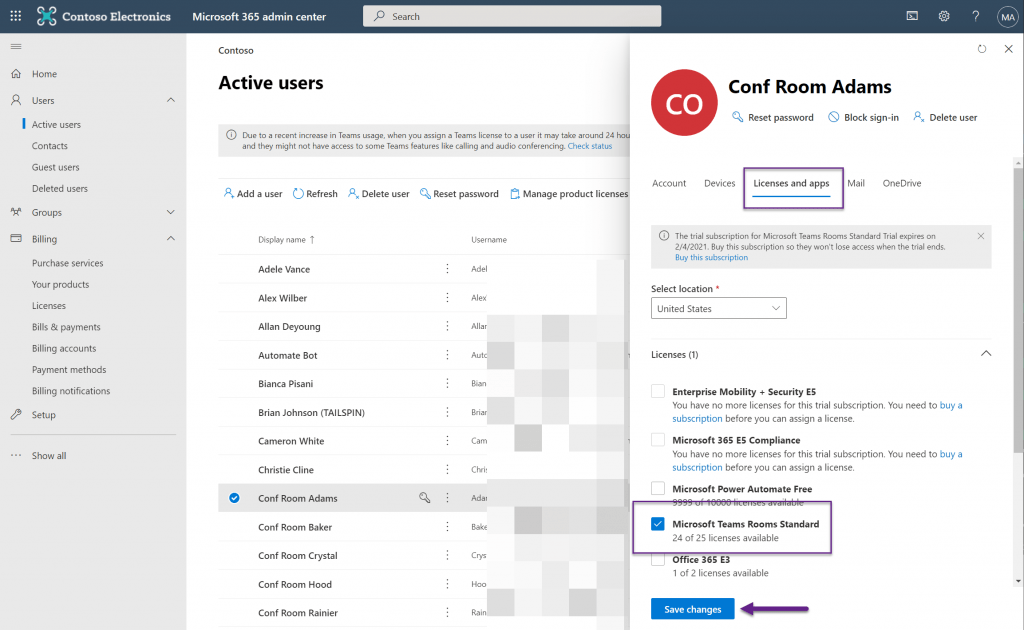Click Delete user in the user panel
Screen dimensions: 1024x630
click(x=945, y=118)
